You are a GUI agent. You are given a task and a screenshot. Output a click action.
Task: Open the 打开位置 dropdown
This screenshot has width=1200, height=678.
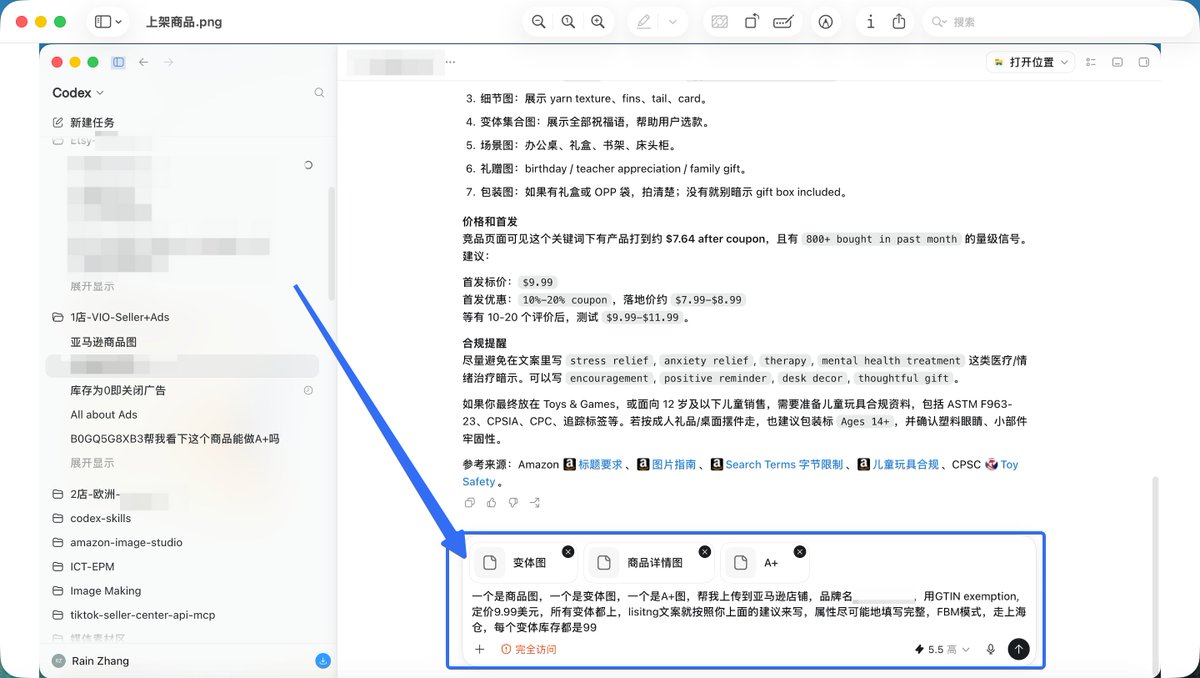1030,62
